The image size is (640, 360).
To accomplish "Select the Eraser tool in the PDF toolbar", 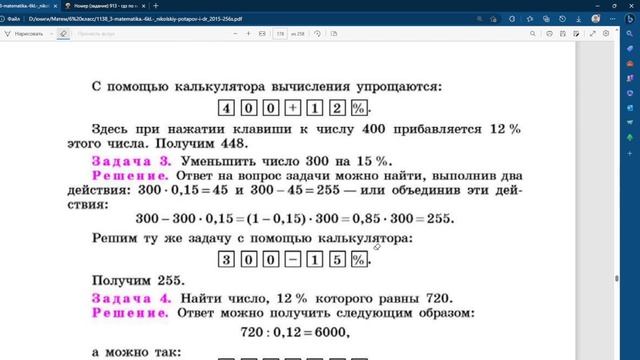I will (63, 34).
